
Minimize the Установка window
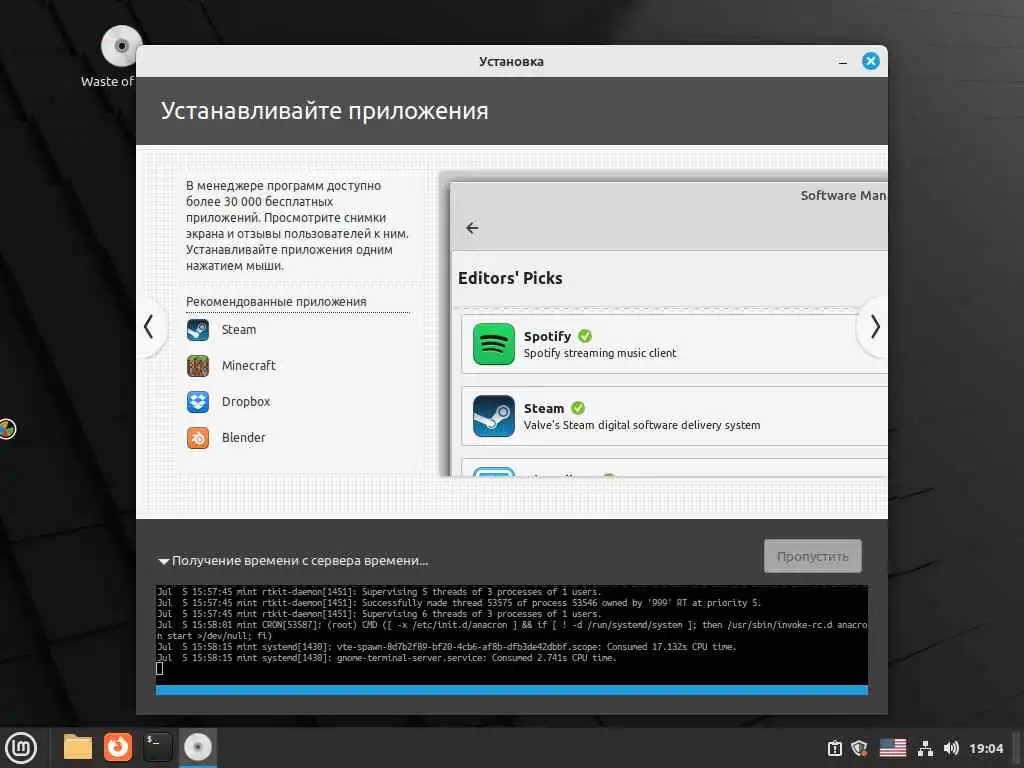click(x=842, y=62)
